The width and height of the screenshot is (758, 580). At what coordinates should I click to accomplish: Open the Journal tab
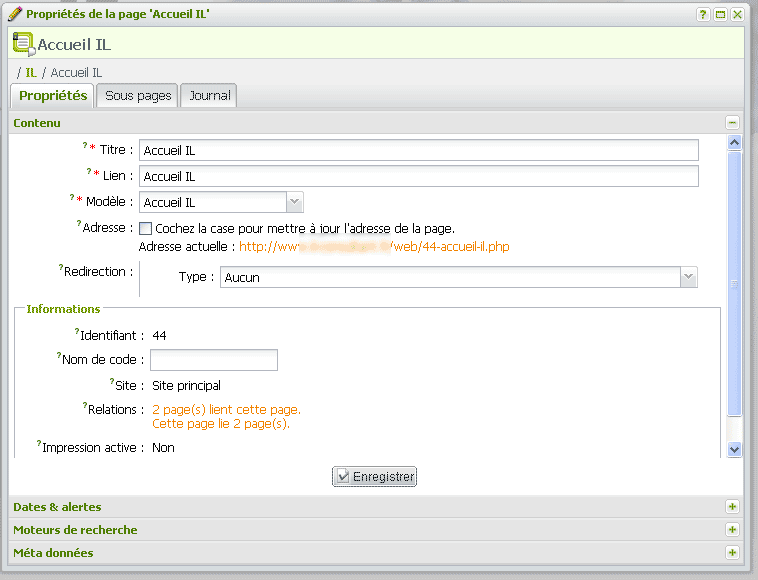point(210,96)
